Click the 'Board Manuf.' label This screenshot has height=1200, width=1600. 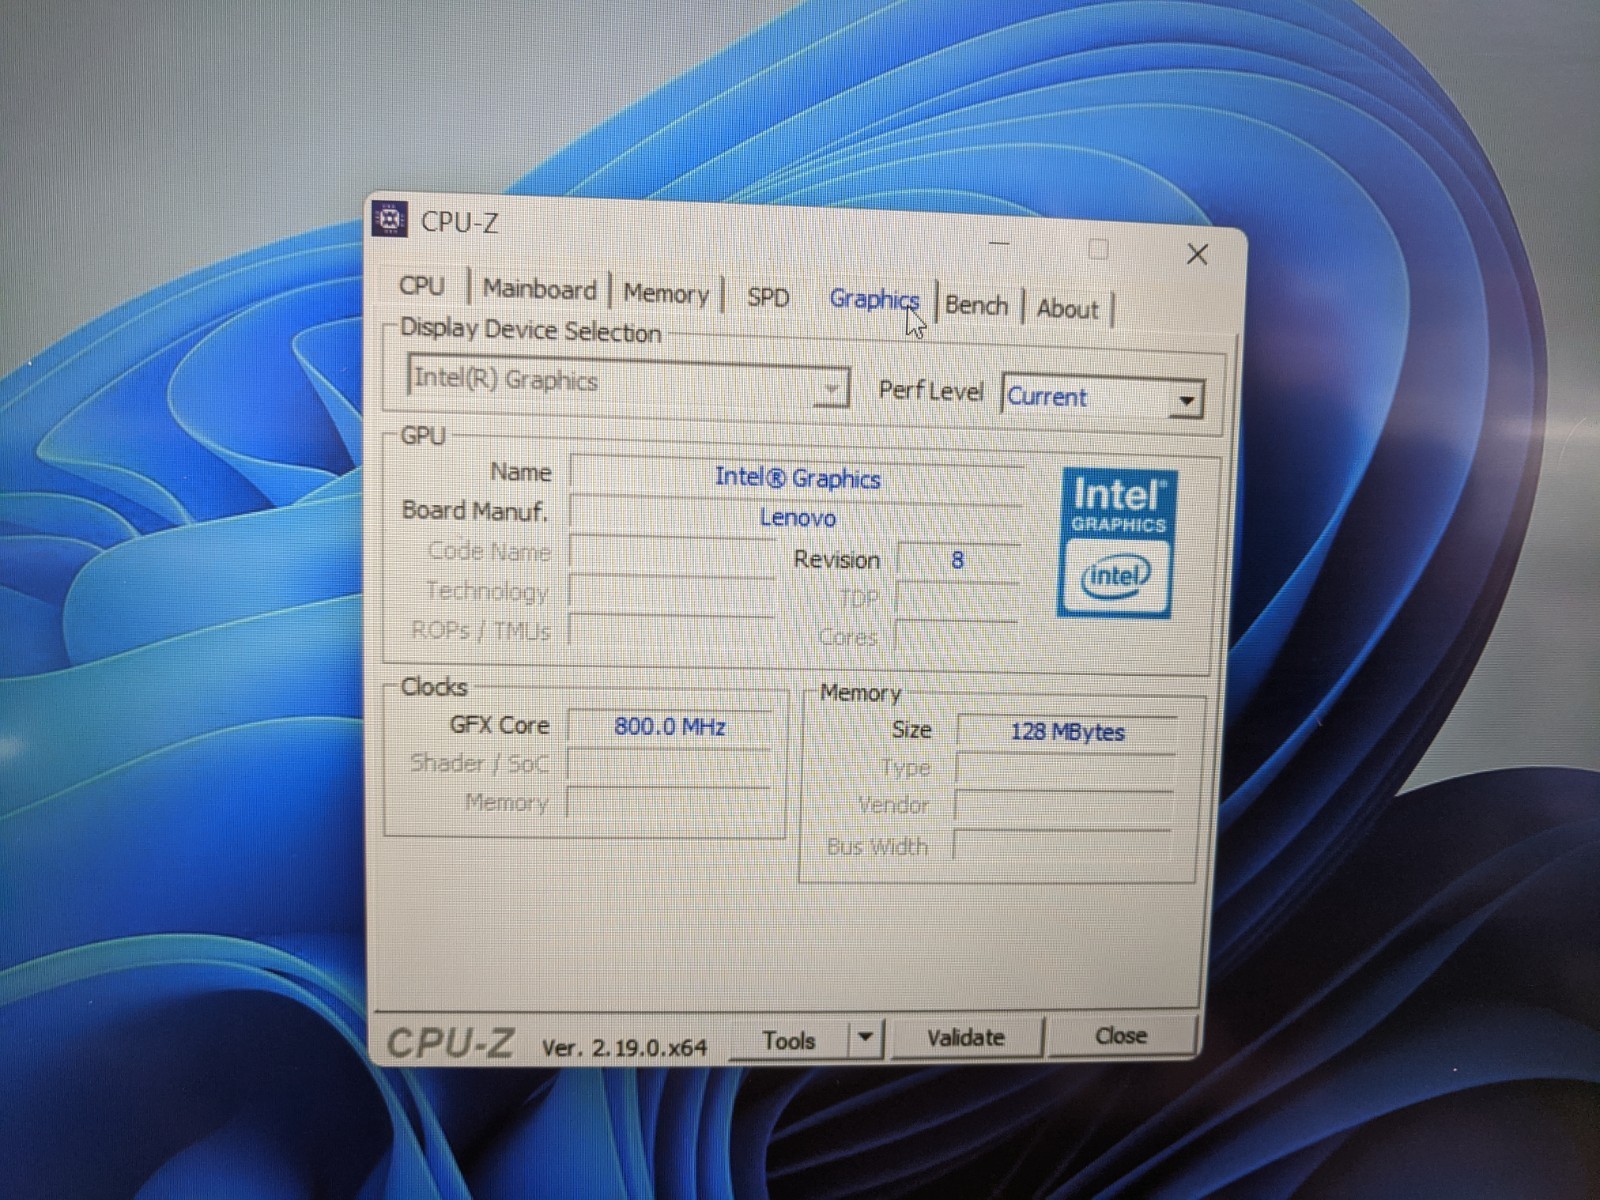[x=475, y=511]
